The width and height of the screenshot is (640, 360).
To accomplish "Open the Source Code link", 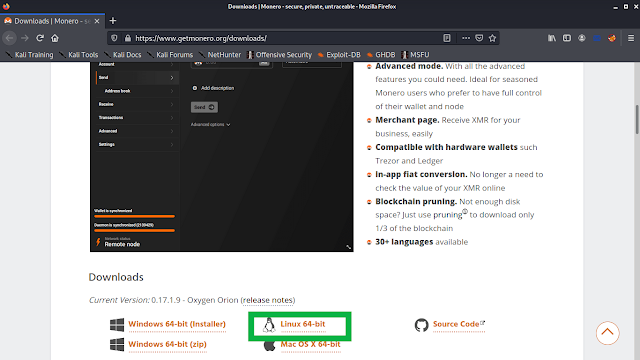I will click(x=458, y=324).
